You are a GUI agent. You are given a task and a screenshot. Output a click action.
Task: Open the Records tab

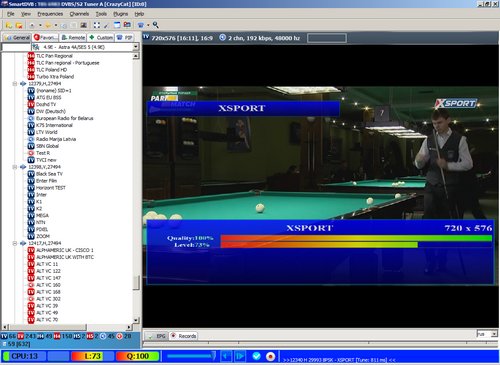(x=183, y=336)
